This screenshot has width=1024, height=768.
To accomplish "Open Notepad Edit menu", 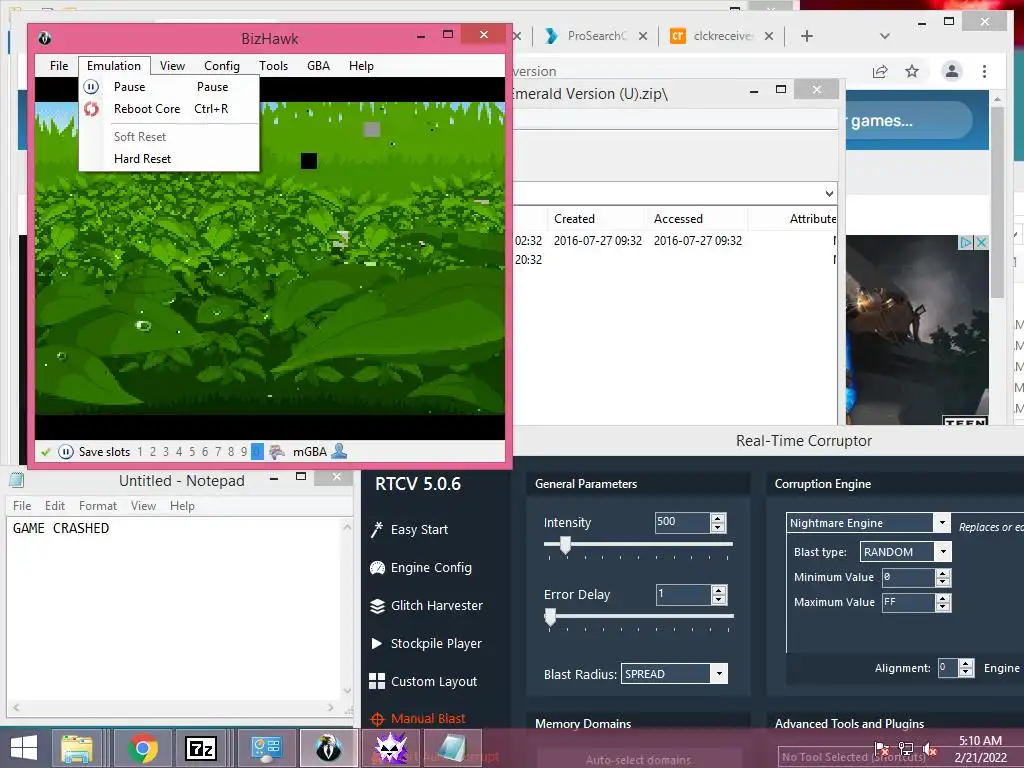I will 55,505.
